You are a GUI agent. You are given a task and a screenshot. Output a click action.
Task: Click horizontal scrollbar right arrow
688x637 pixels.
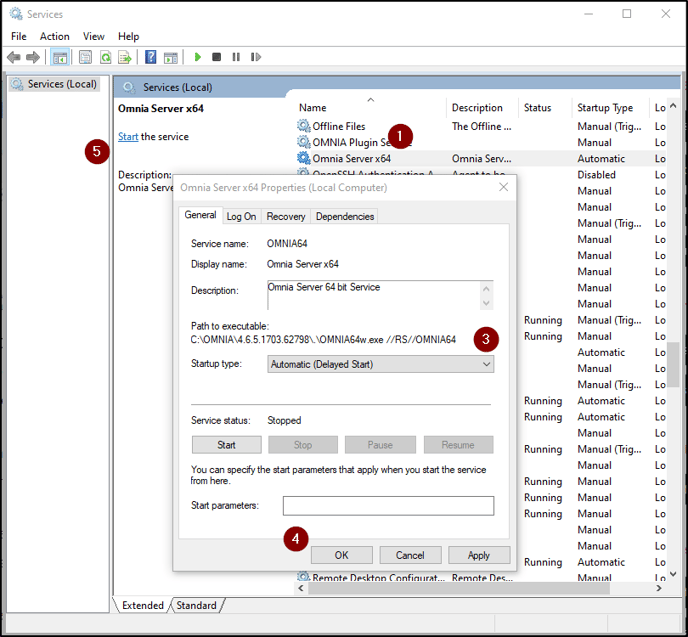[x=659, y=588]
